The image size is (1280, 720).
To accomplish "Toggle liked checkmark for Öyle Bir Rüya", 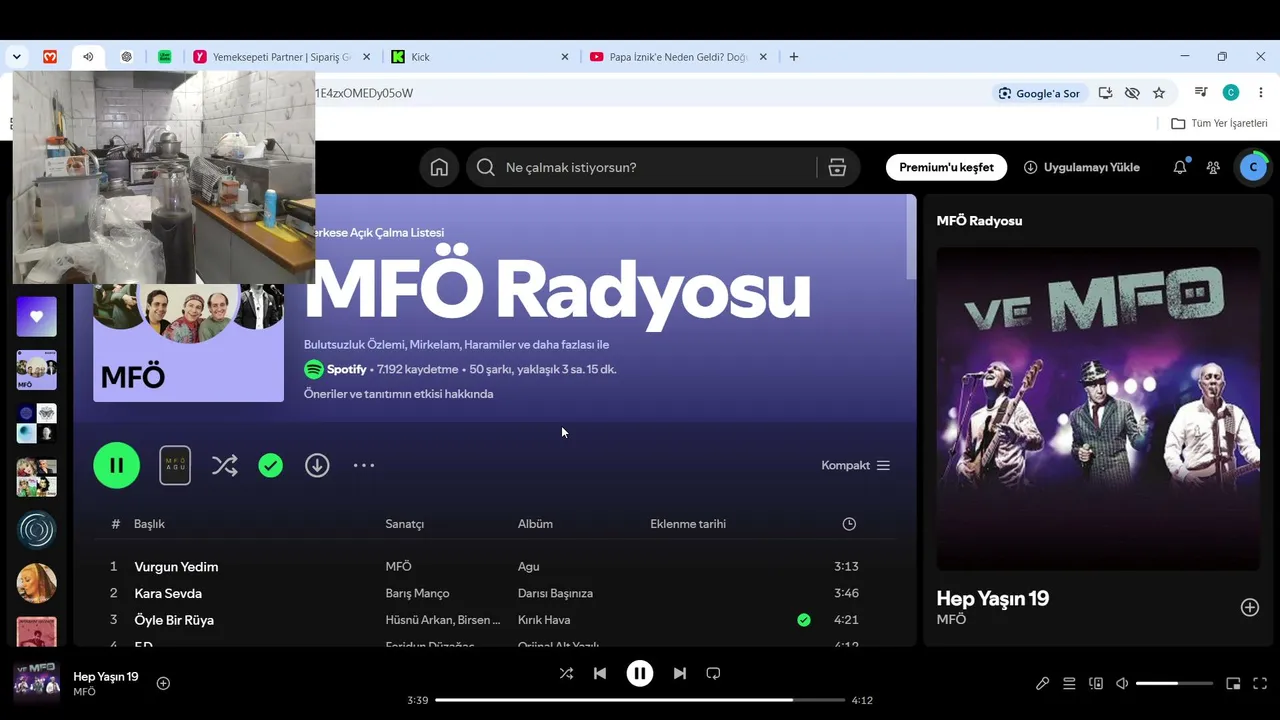I will (804, 620).
